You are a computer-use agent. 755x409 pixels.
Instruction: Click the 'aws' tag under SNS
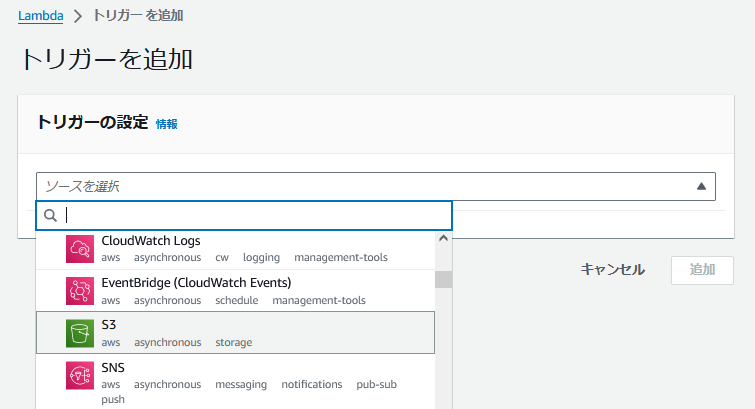click(110, 384)
